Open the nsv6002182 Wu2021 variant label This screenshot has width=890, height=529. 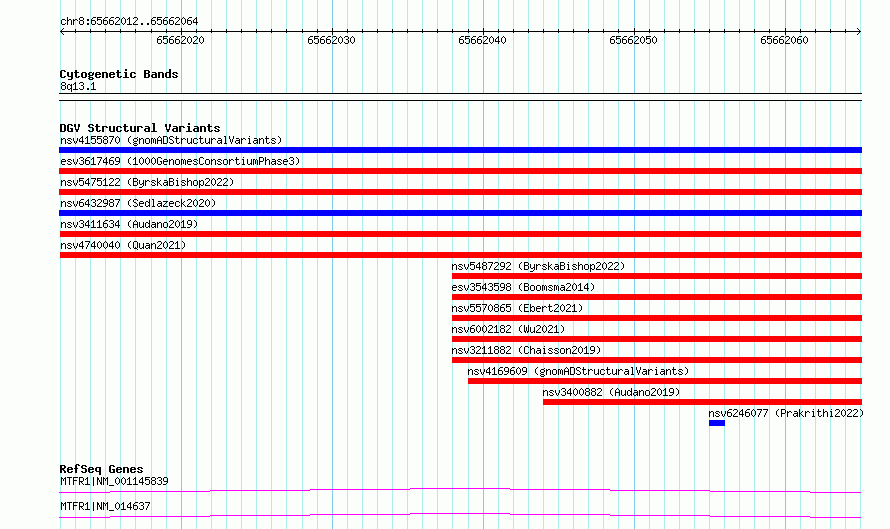point(508,329)
